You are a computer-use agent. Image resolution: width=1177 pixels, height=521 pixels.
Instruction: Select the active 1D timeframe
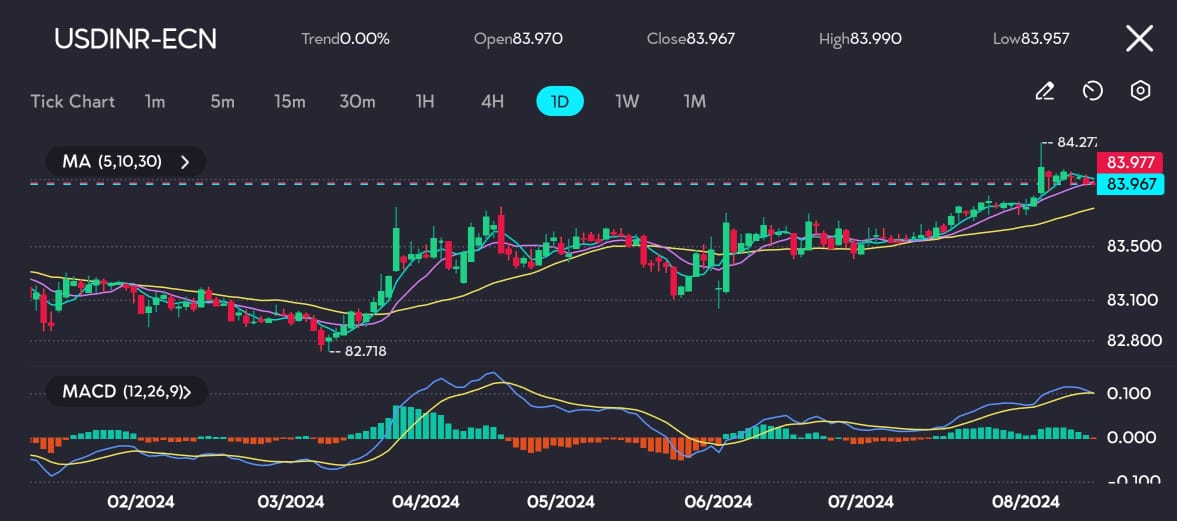click(560, 101)
